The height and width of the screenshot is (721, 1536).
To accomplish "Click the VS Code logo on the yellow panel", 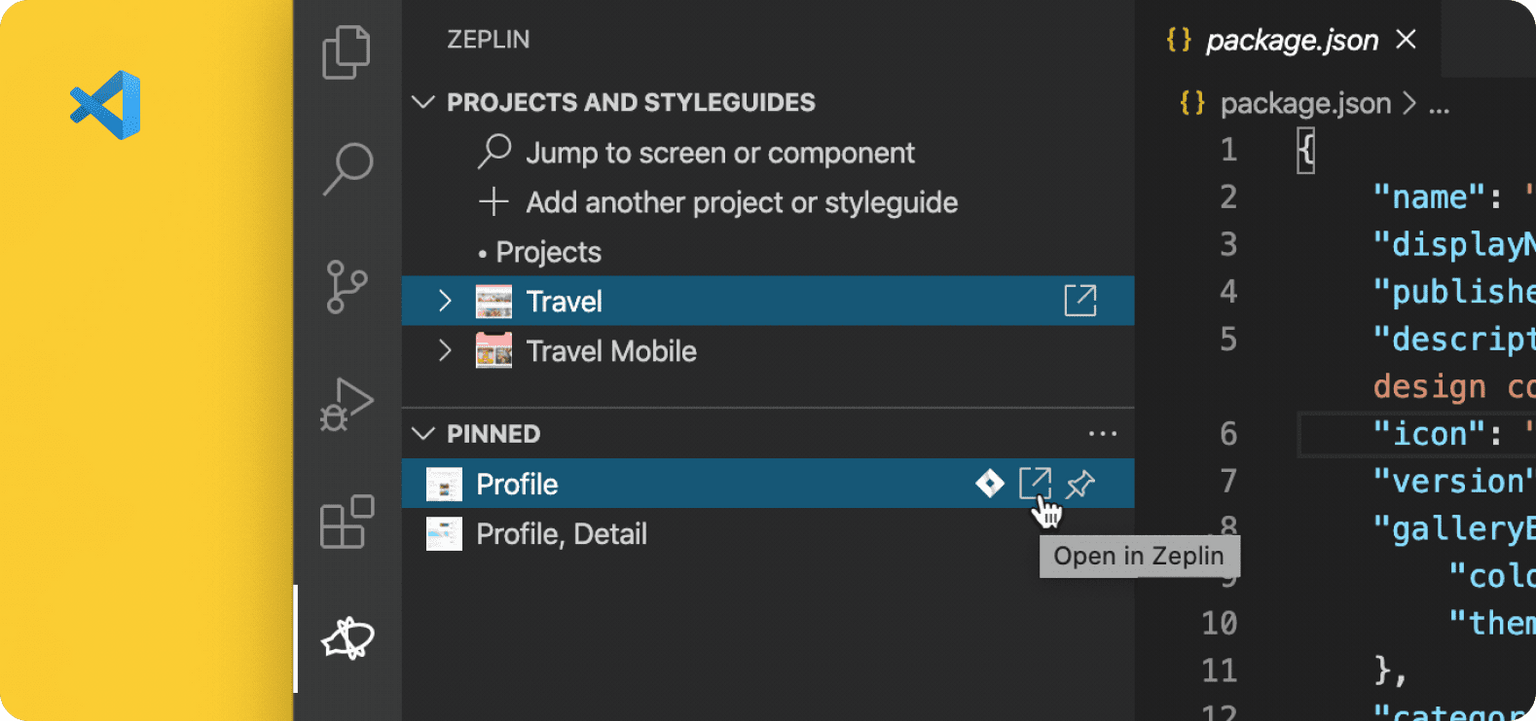I will tap(103, 103).
